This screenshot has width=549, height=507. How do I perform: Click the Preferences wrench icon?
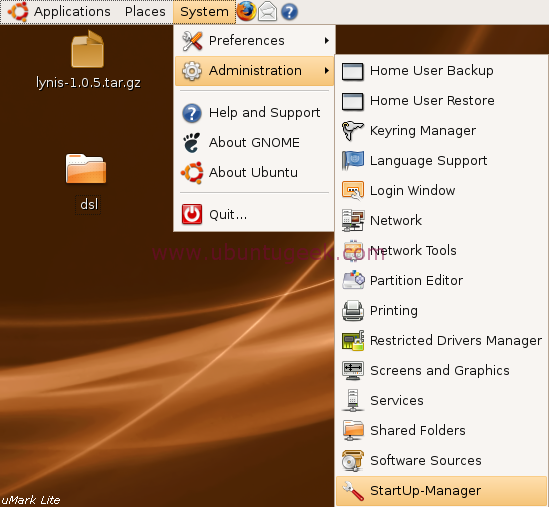[x=192, y=41]
